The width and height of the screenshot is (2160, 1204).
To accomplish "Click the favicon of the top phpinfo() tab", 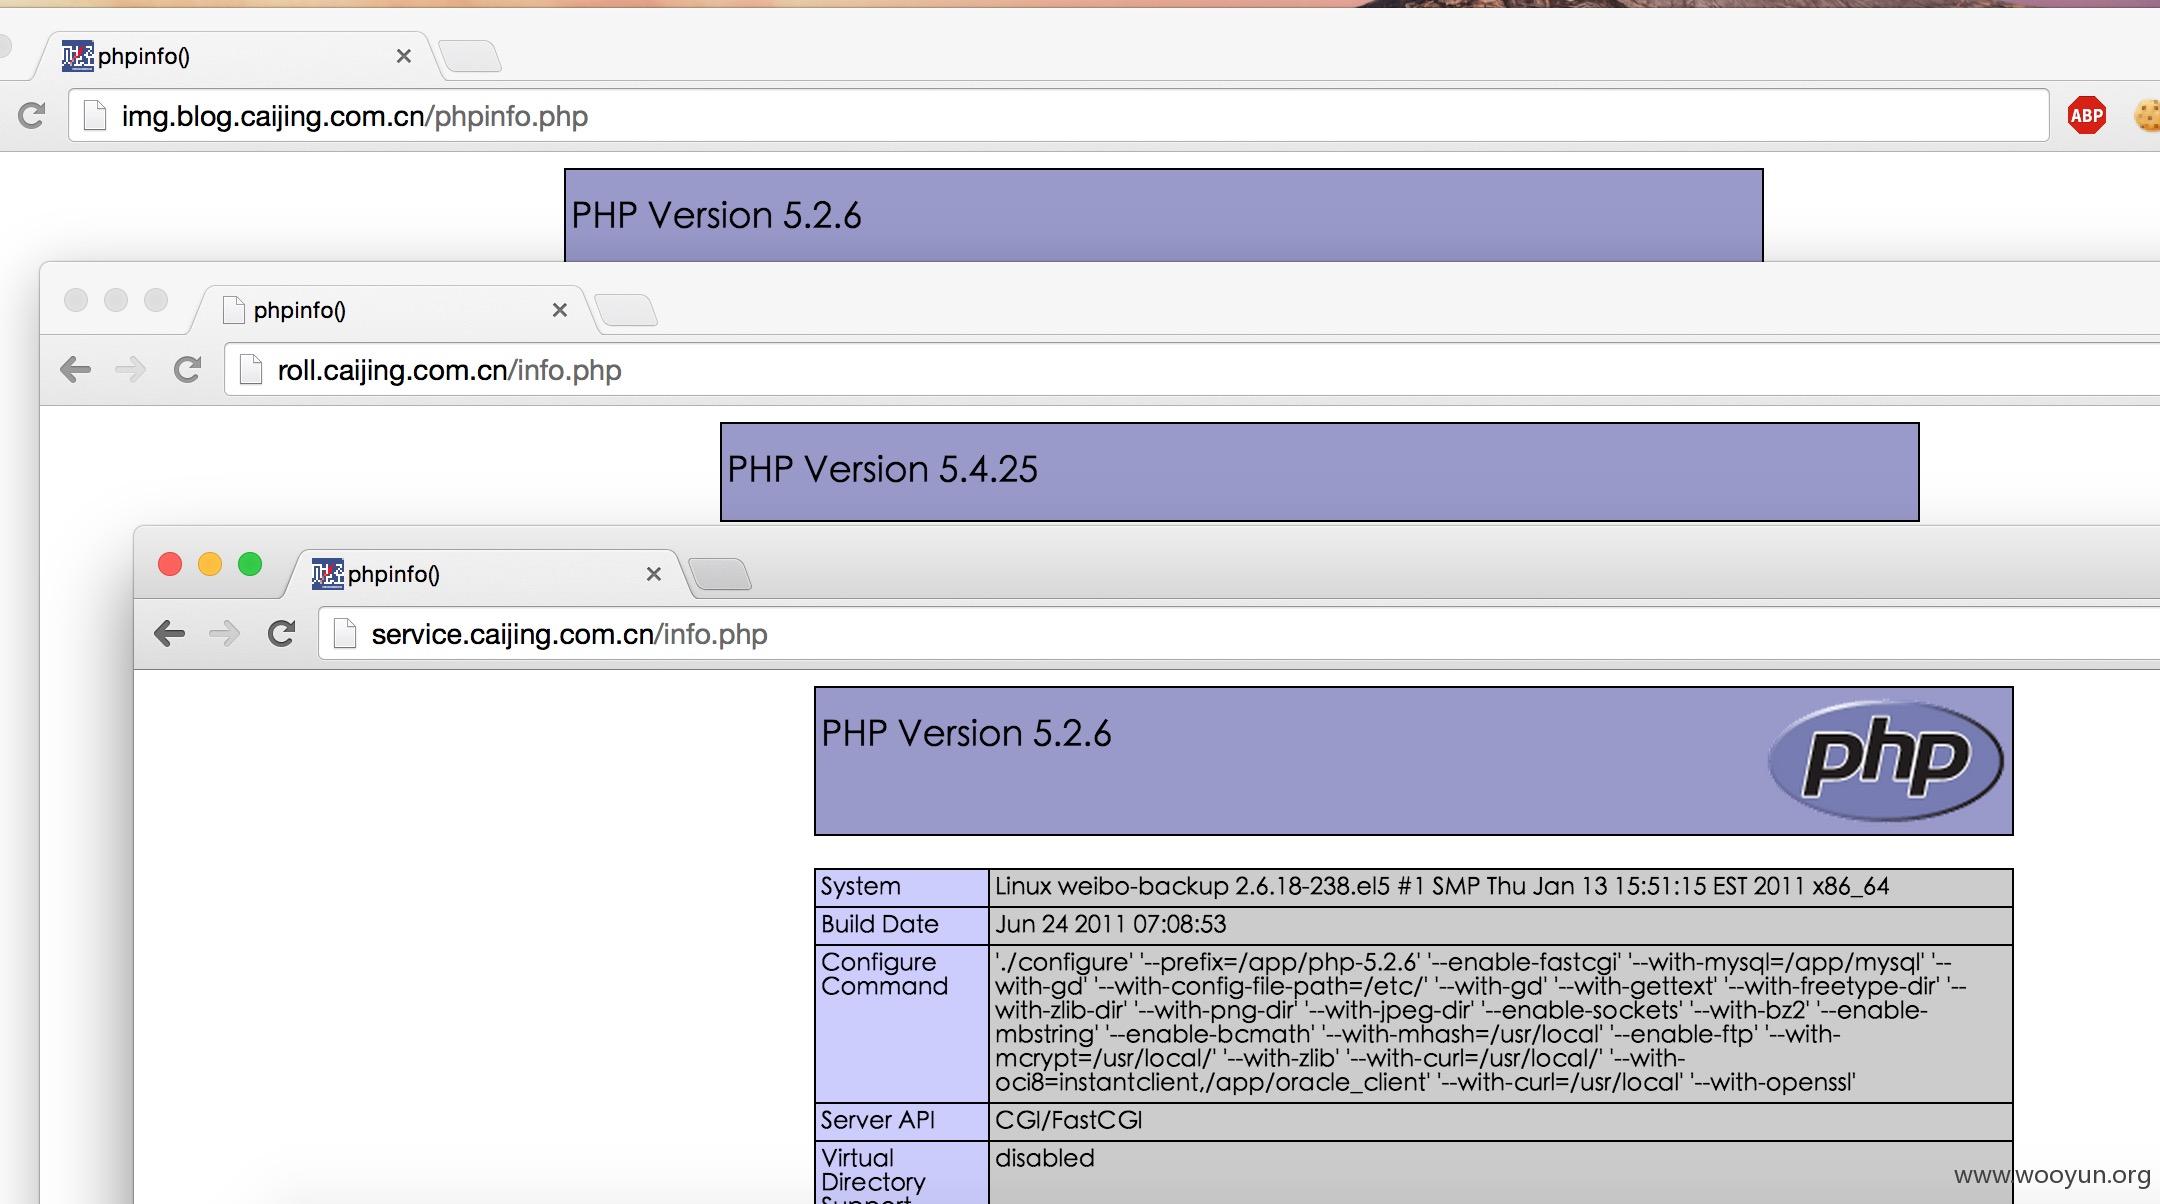I will point(77,56).
